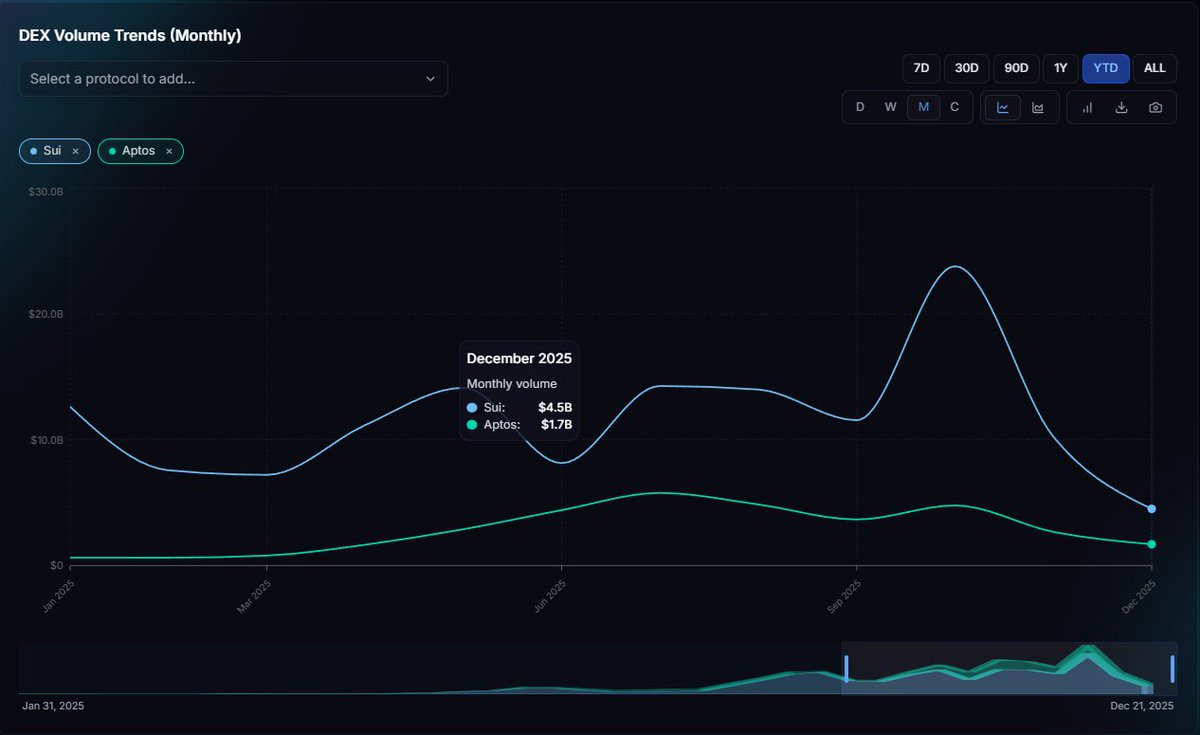Click the bar chart icon
The image size is (1200, 735).
1087,108
